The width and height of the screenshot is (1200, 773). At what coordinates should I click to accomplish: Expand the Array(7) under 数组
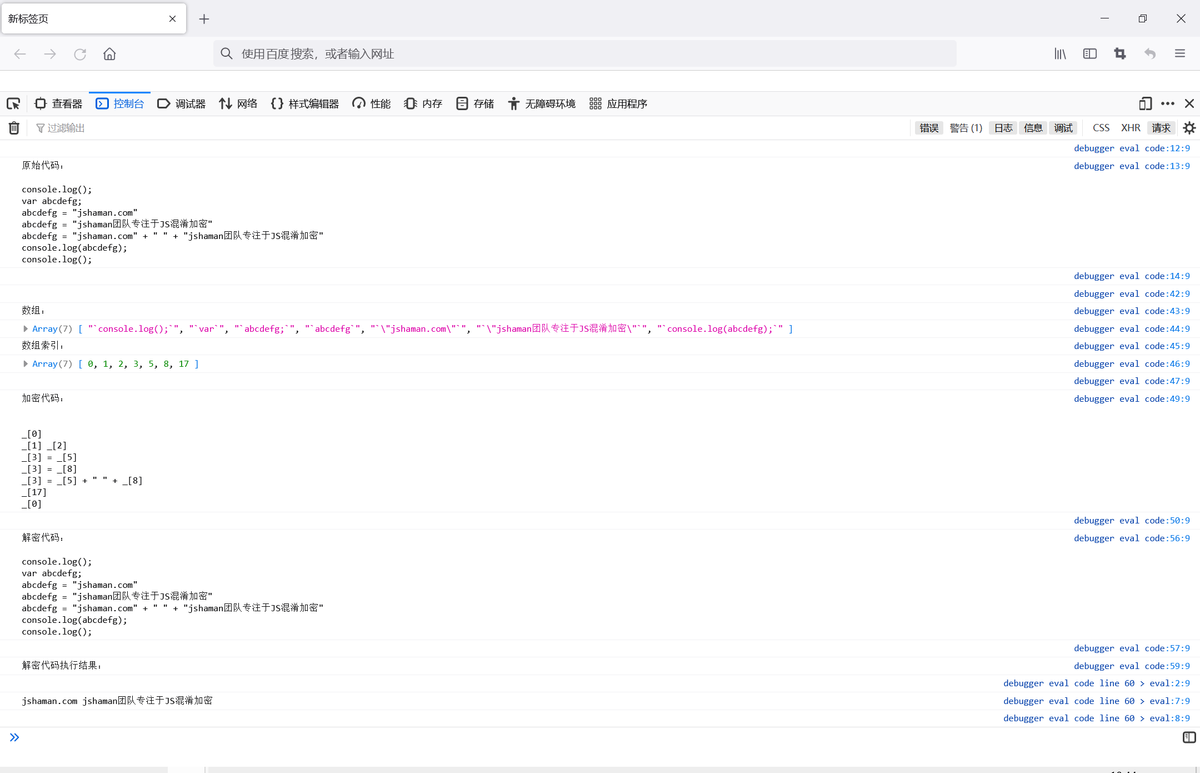click(25, 328)
